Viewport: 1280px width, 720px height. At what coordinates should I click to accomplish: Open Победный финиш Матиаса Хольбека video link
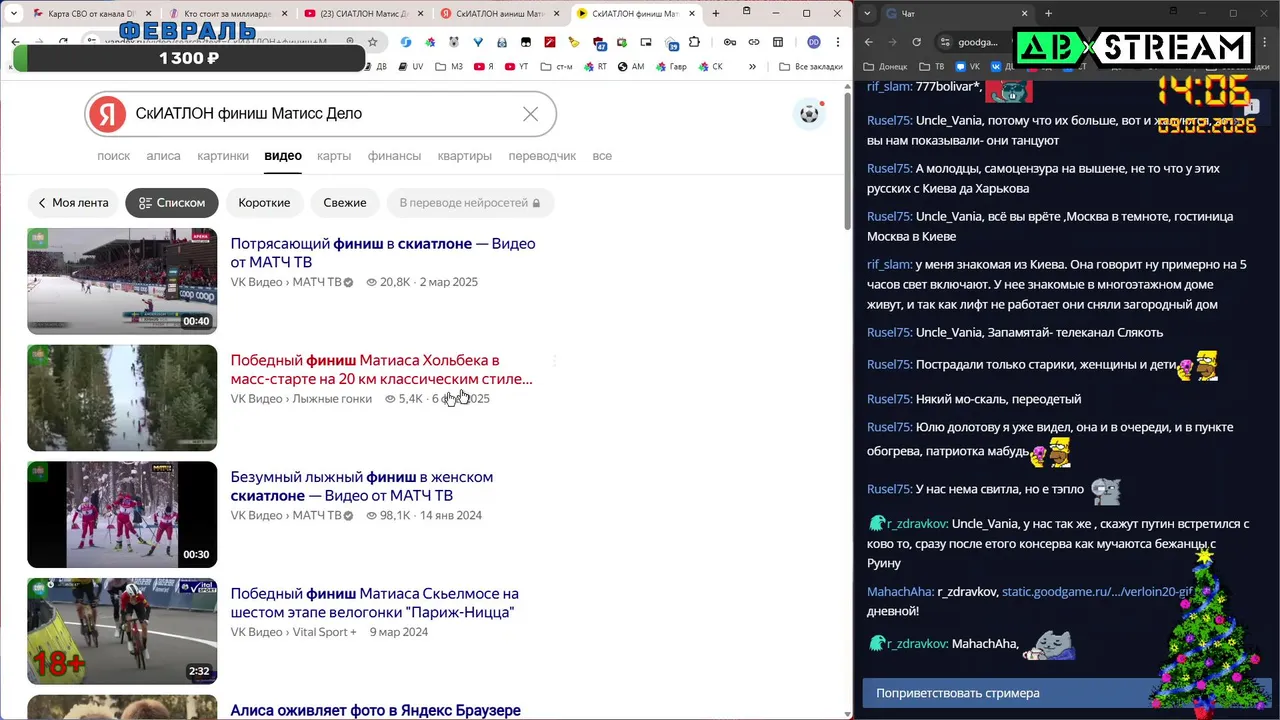(x=381, y=370)
